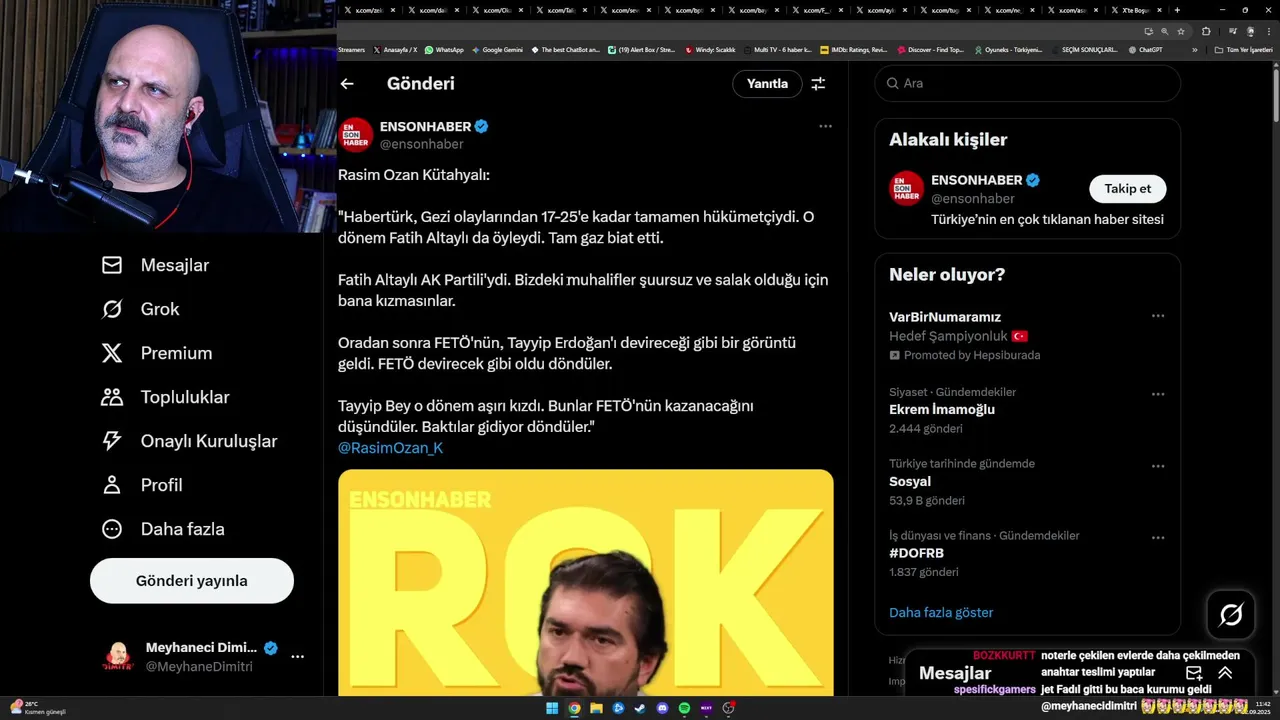Expand the Mesajlar drawer with double chevron
The height and width of the screenshot is (720, 1280).
point(1225,673)
